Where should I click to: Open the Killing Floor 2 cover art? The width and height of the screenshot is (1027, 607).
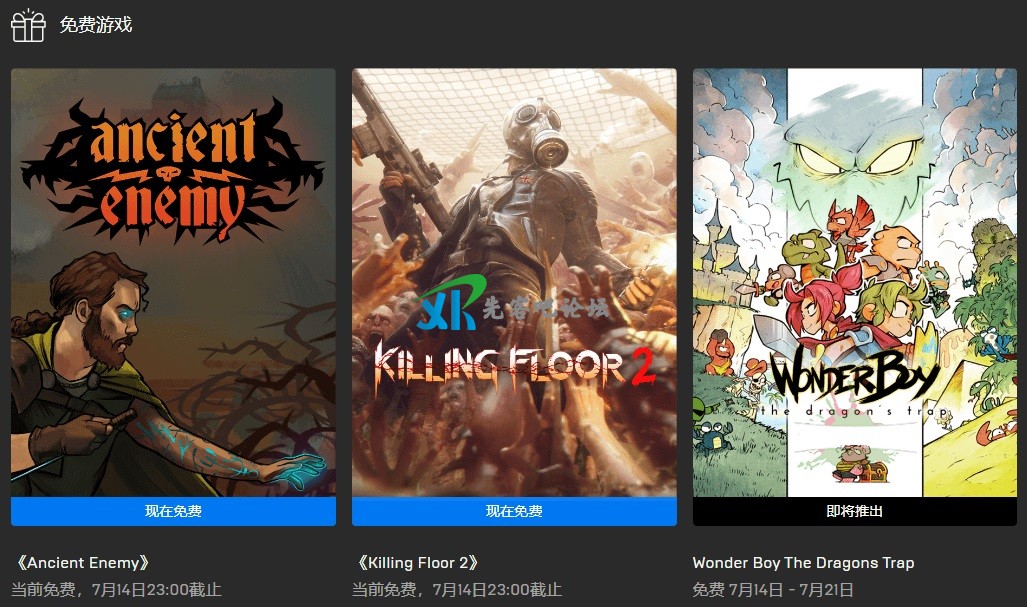tap(514, 282)
